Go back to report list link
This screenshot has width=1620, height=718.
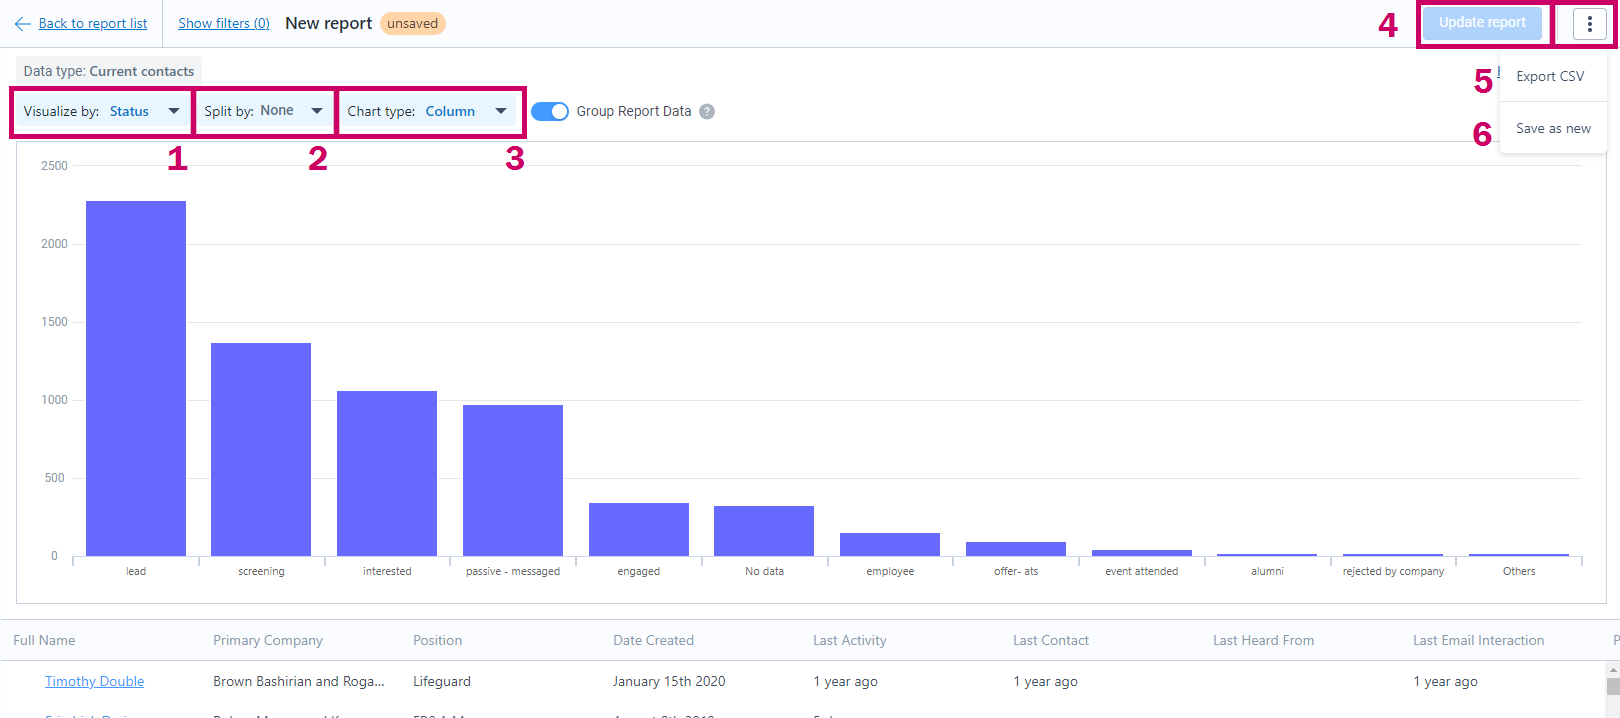pos(93,24)
